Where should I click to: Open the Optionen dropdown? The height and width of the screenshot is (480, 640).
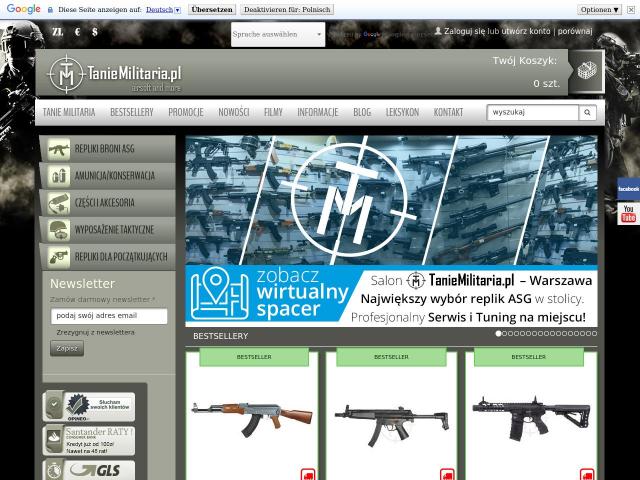(x=599, y=9)
